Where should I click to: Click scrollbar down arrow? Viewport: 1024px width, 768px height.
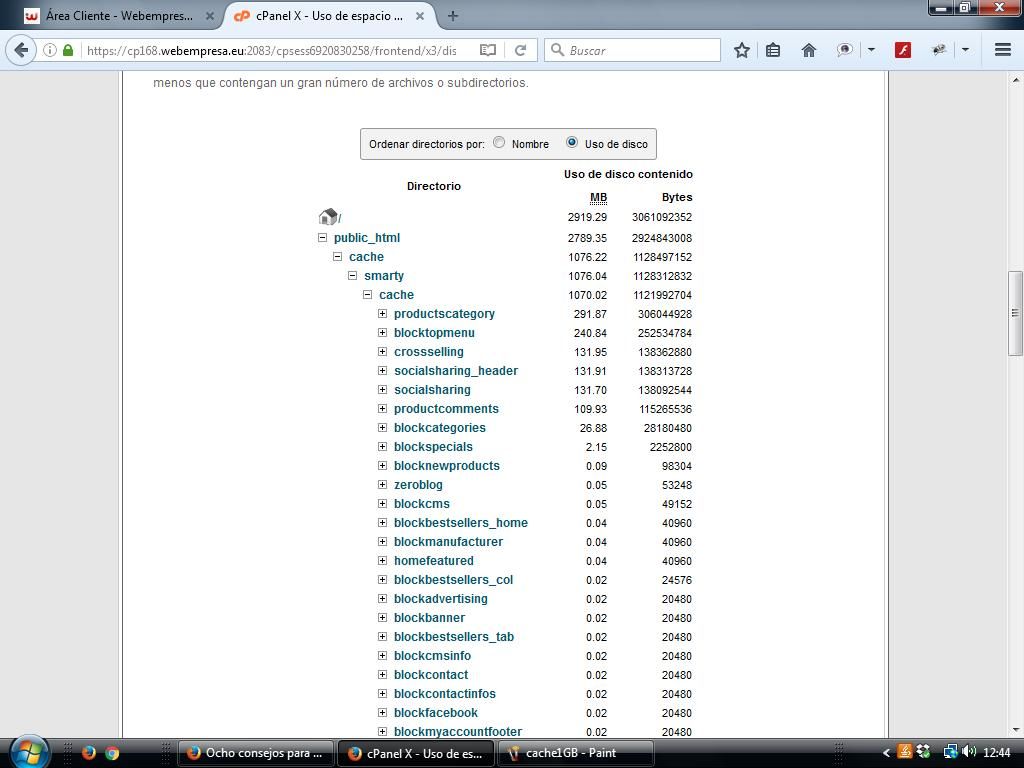click(x=1015, y=729)
